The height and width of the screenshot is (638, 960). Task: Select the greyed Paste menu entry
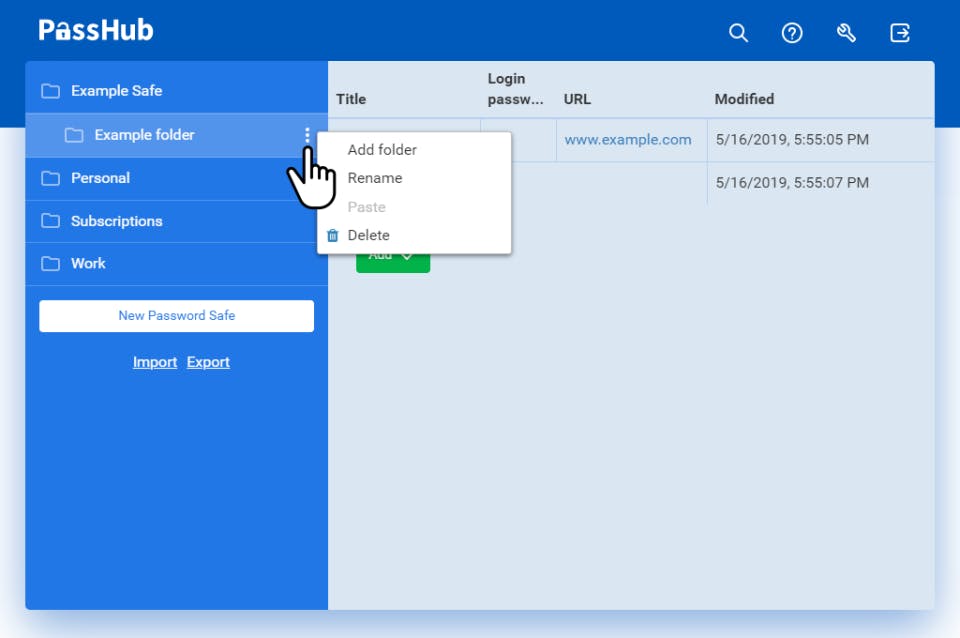[x=366, y=207]
